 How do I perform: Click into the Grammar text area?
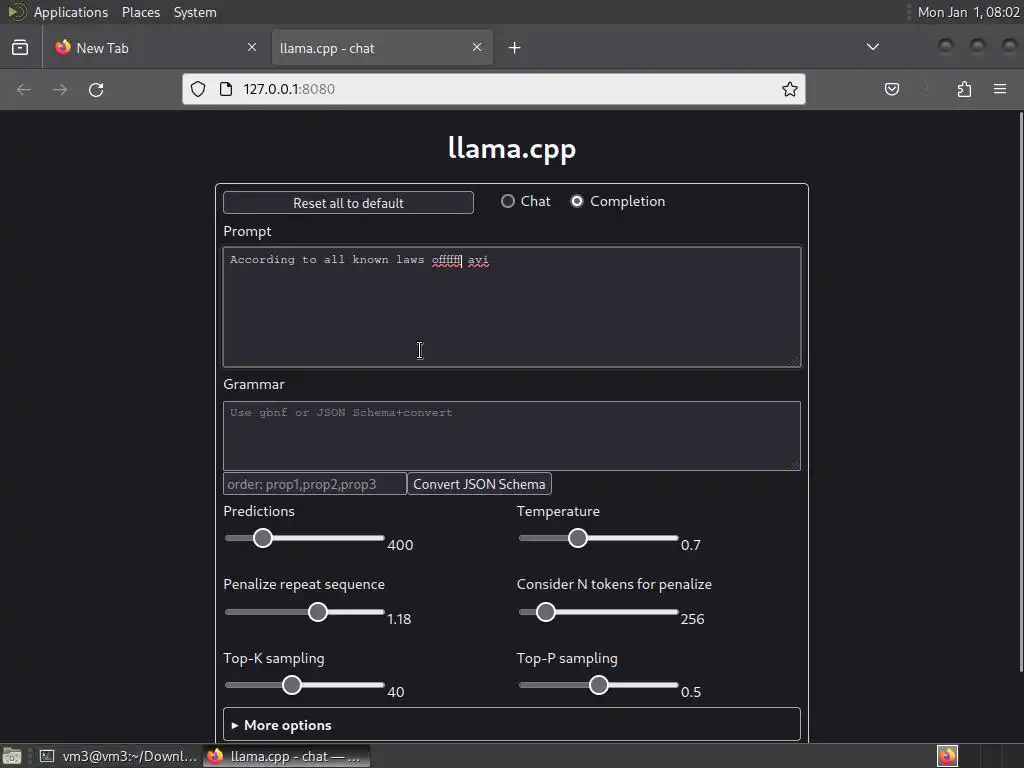click(512, 436)
